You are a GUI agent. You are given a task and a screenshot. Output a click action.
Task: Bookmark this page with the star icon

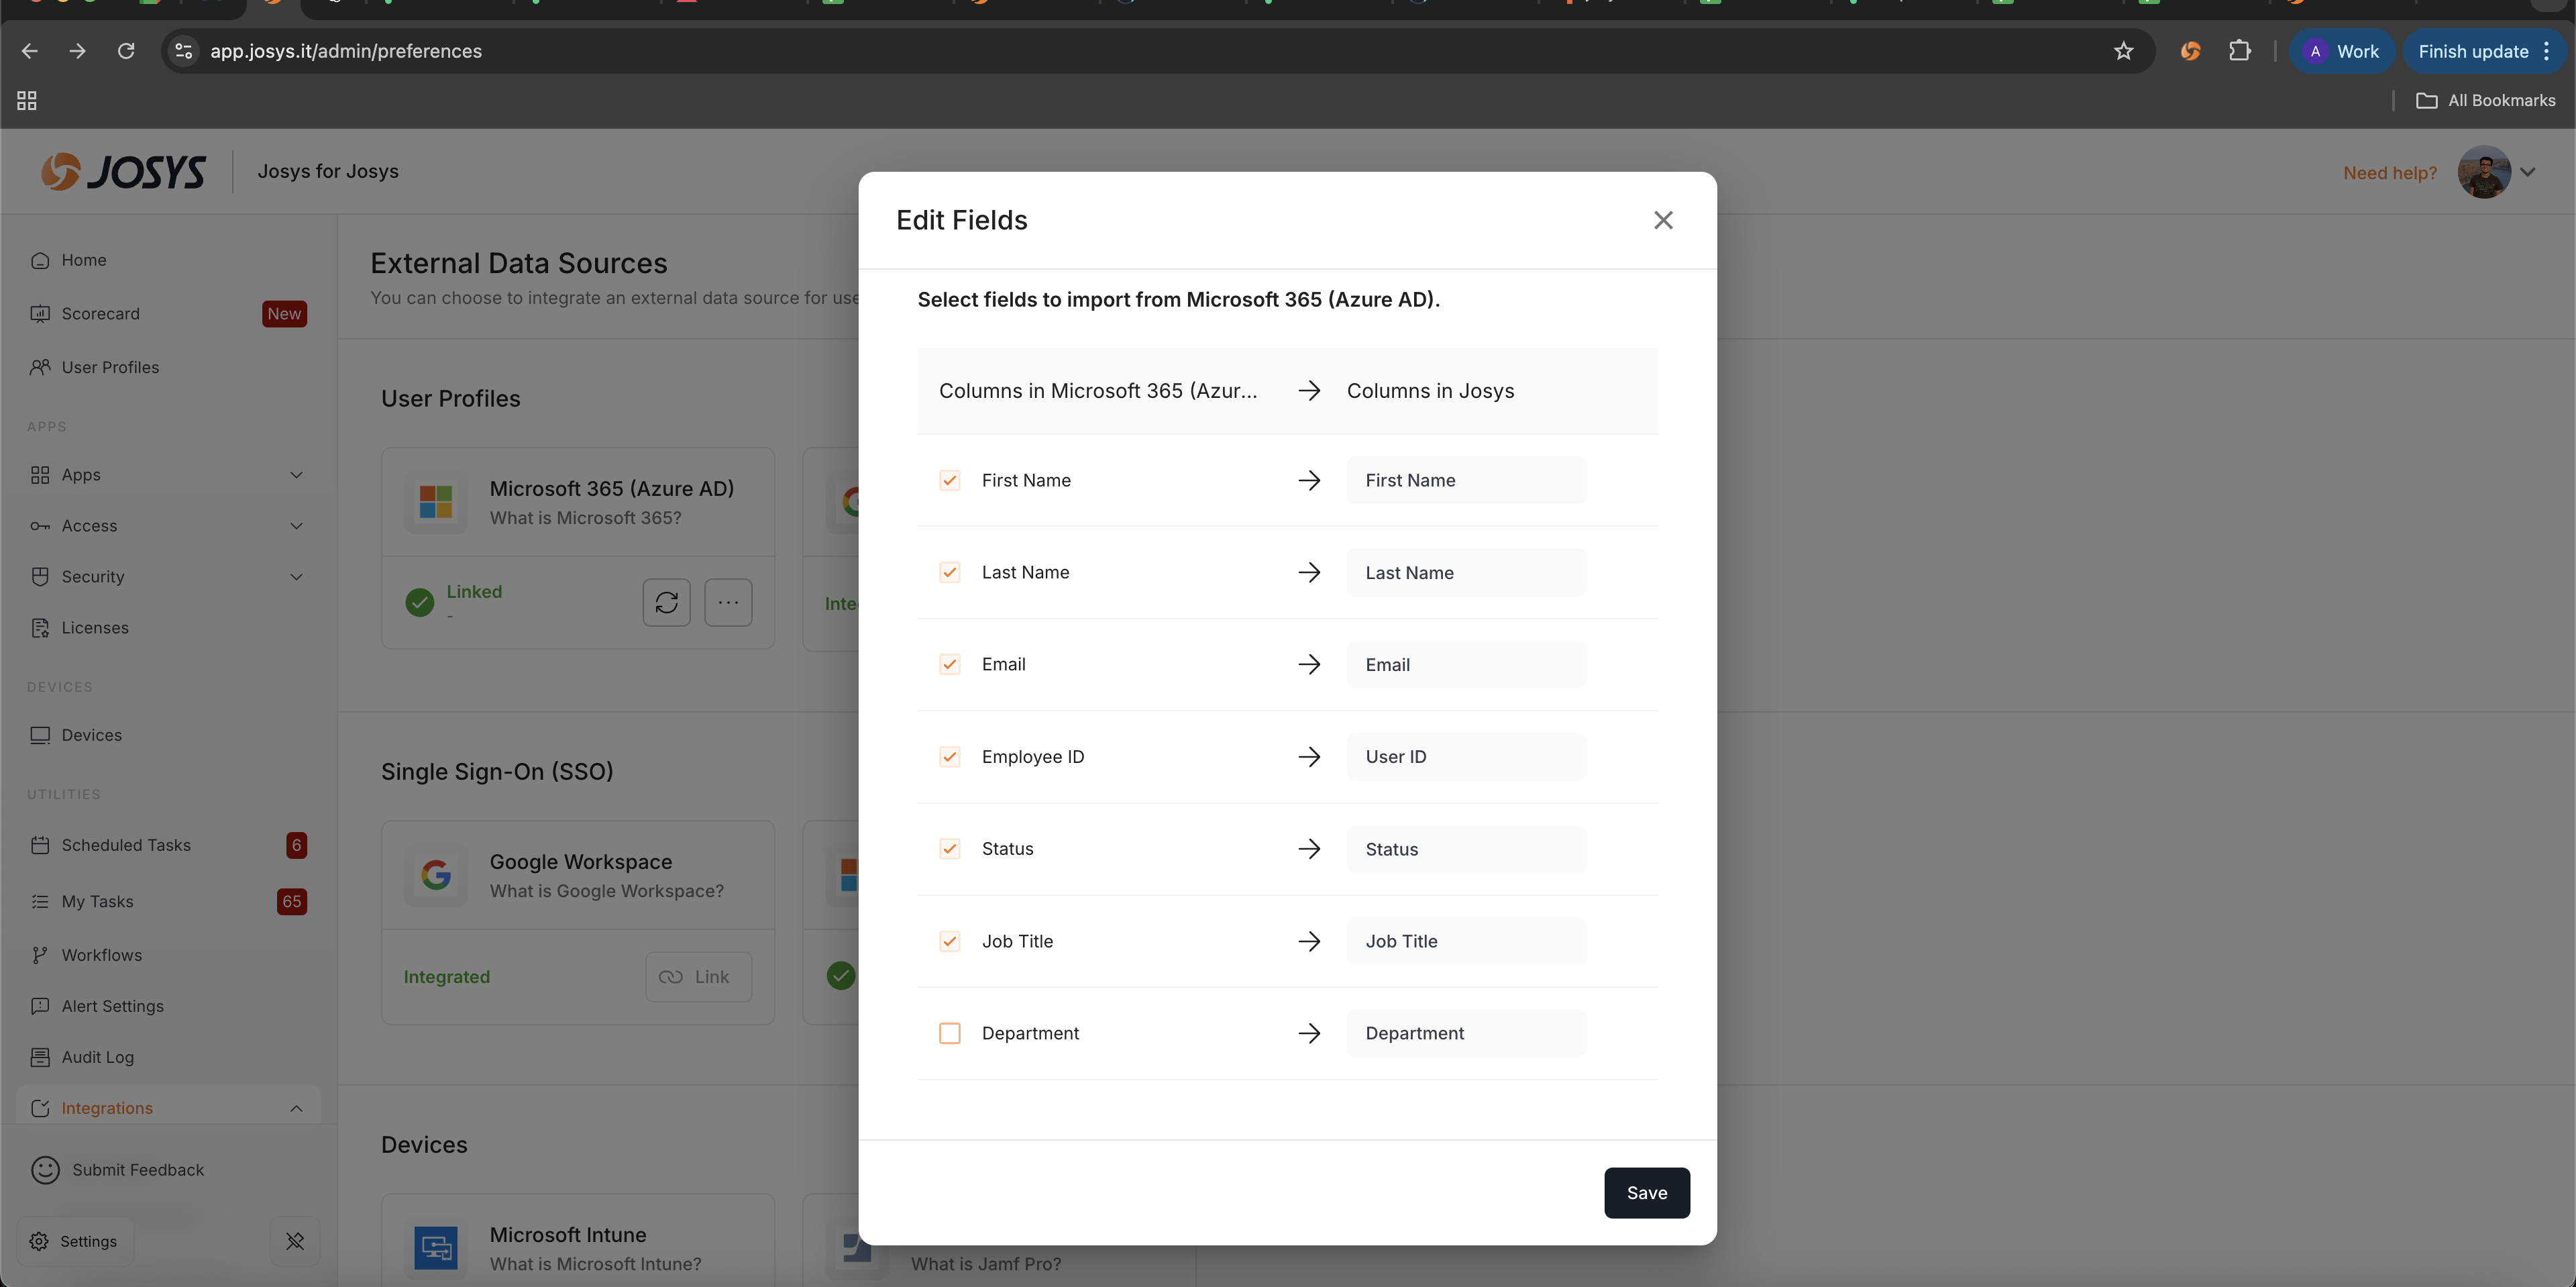pos(2124,51)
